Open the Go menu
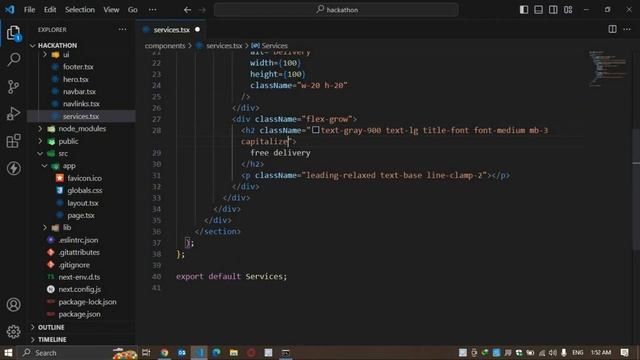 tap(133, 9)
